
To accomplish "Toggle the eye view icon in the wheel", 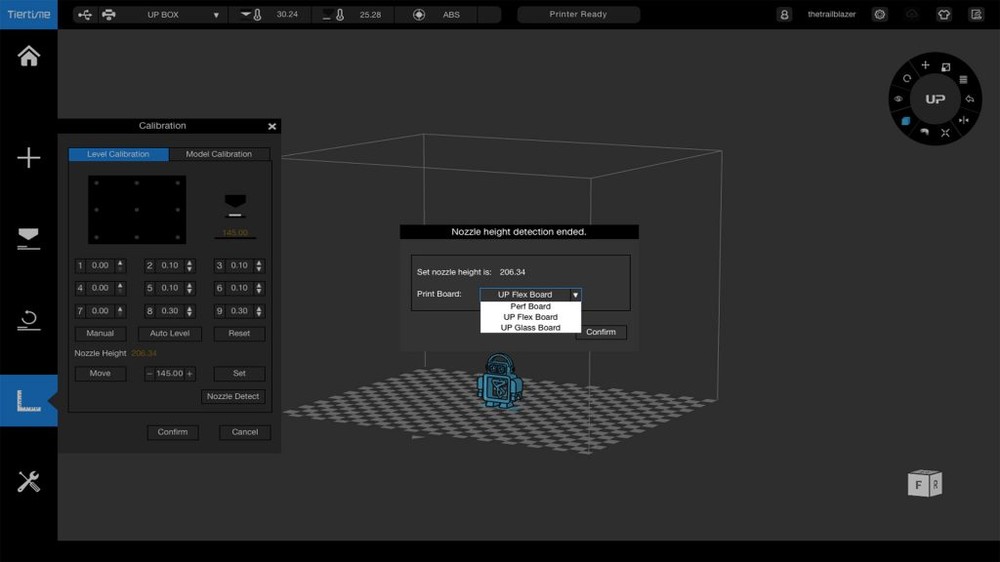I will [x=898, y=99].
